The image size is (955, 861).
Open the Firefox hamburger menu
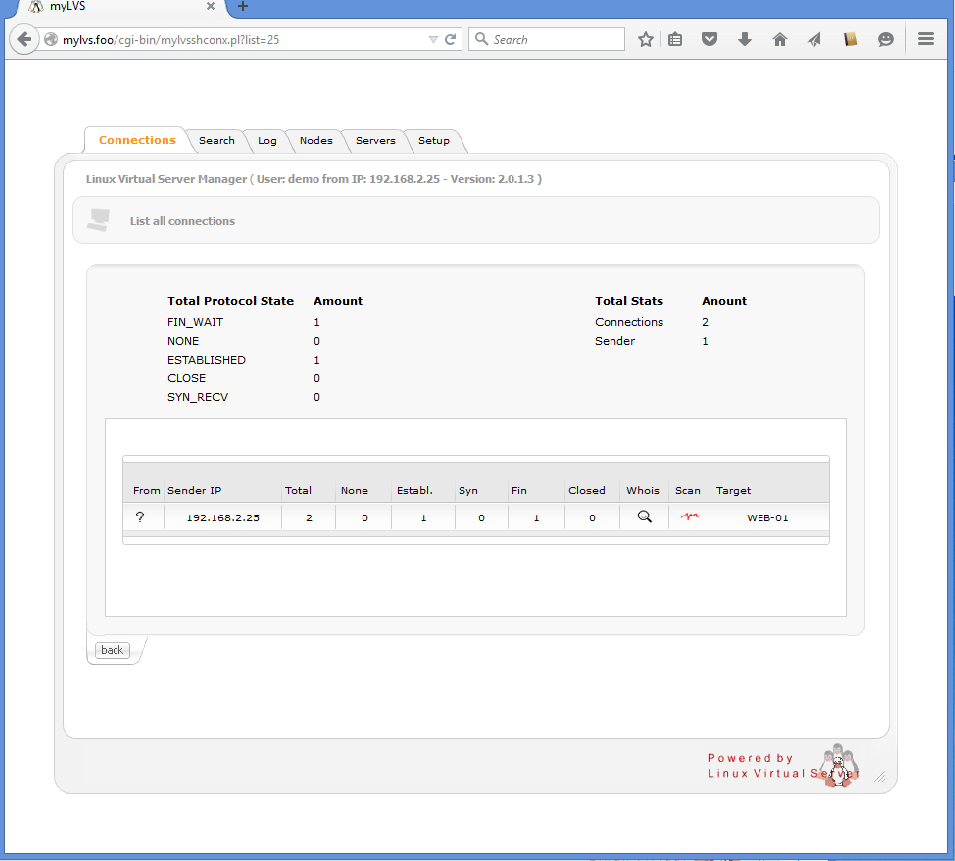click(x=925, y=40)
